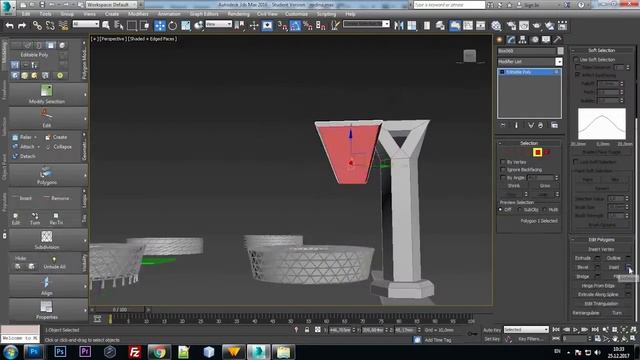Open the Help menu

[350, 14]
